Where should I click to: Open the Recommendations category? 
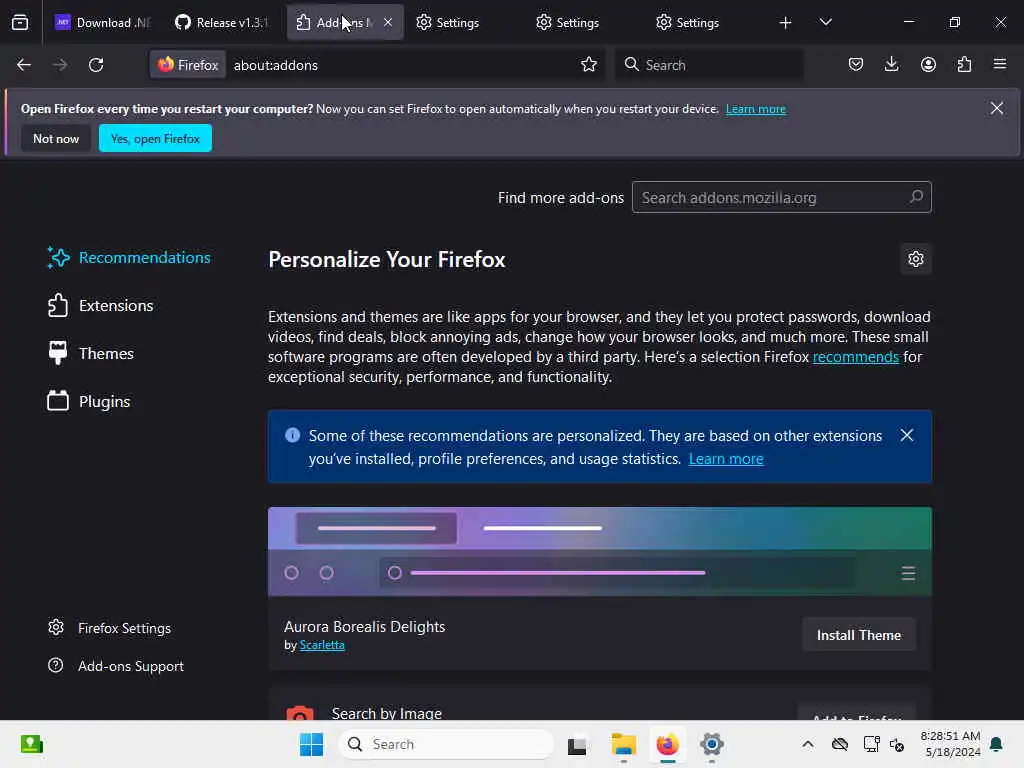(x=129, y=257)
